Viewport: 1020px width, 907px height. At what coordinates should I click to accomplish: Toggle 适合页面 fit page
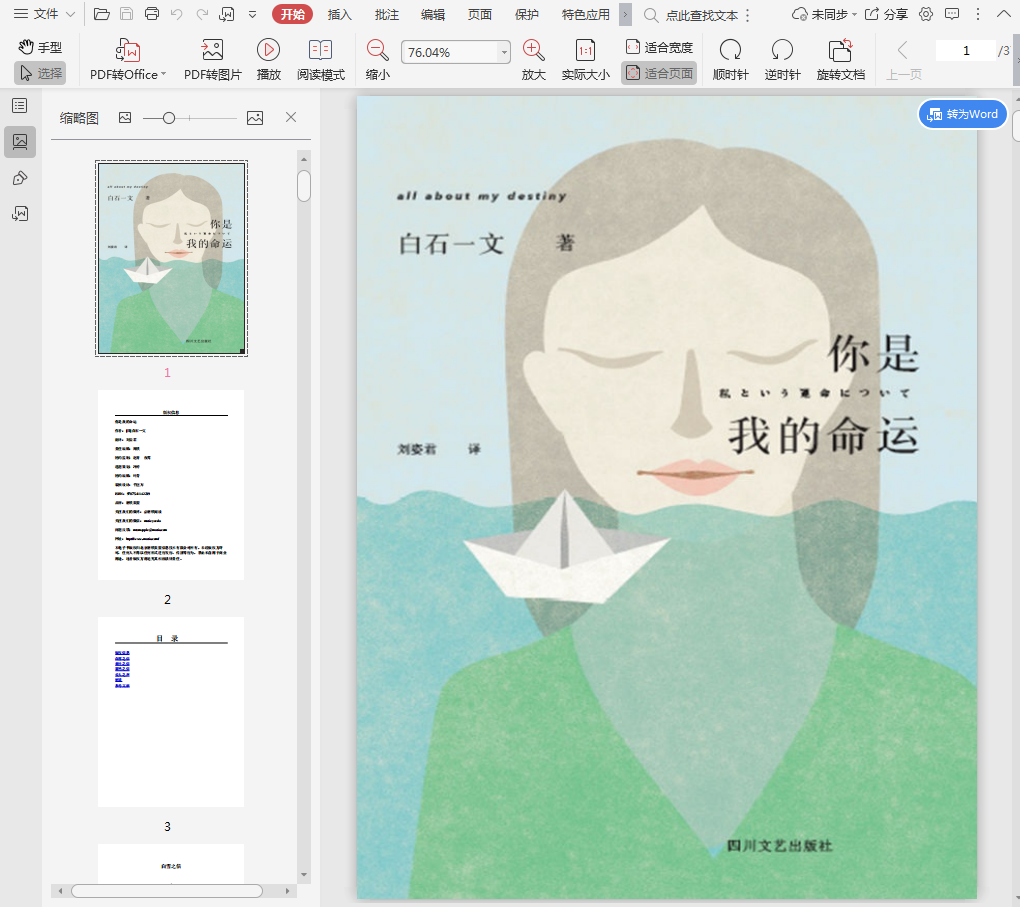click(x=659, y=73)
